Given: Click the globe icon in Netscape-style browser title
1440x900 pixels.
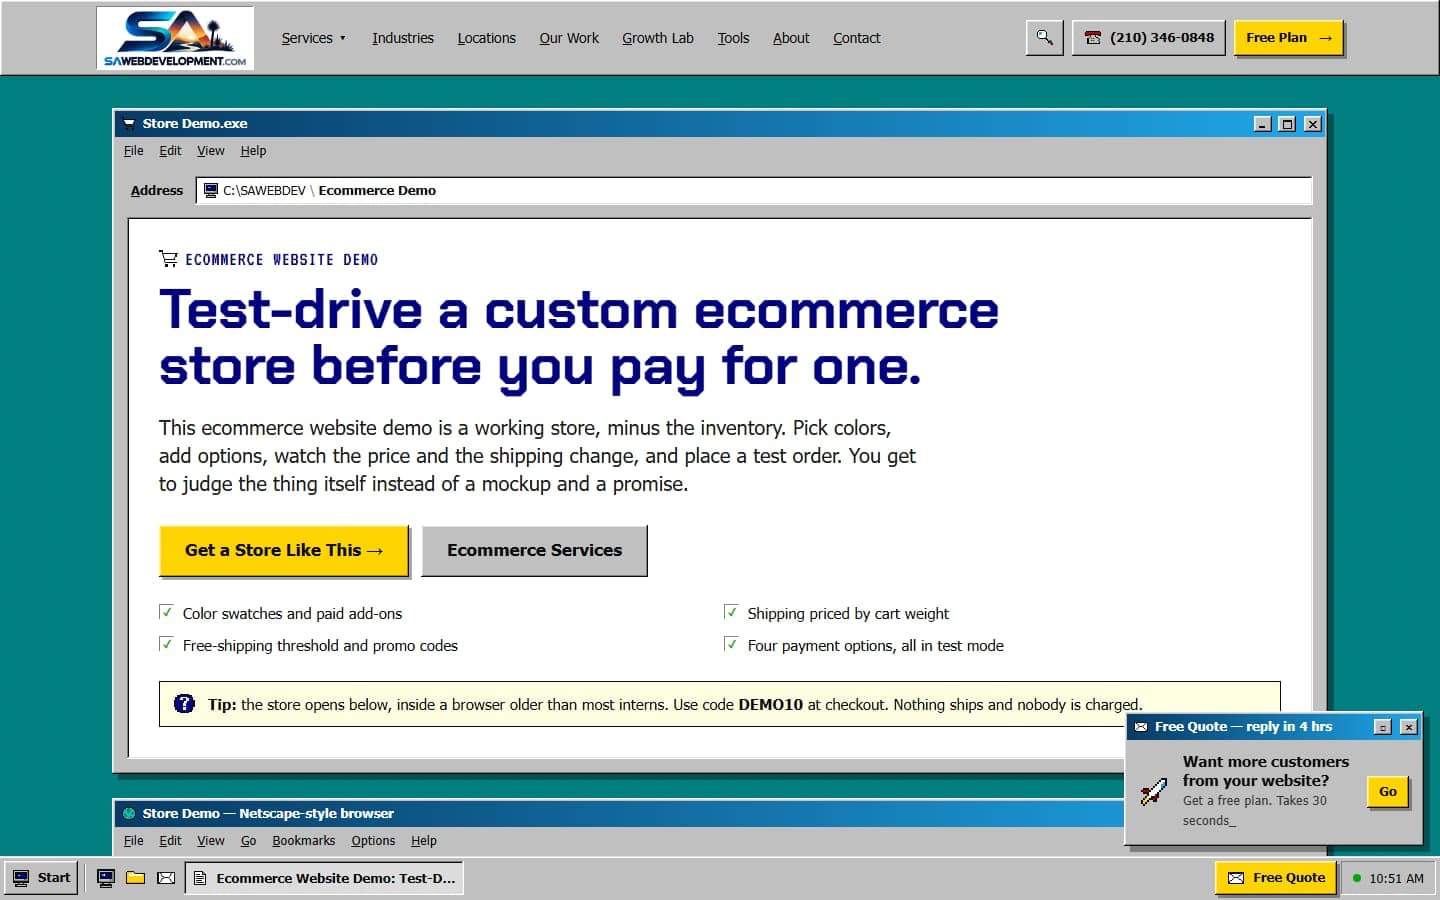Looking at the screenshot, I should point(129,814).
